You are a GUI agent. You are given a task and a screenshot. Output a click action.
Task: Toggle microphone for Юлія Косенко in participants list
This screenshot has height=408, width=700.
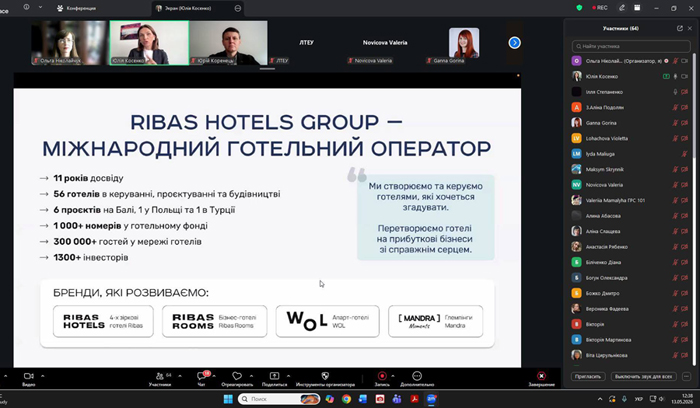(675, 76)
